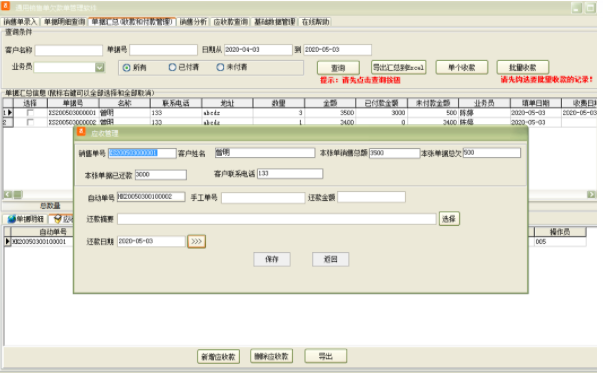Click the 单个收款 button
This screenshot has height=373, width=603.
click(x=461, y=67)
